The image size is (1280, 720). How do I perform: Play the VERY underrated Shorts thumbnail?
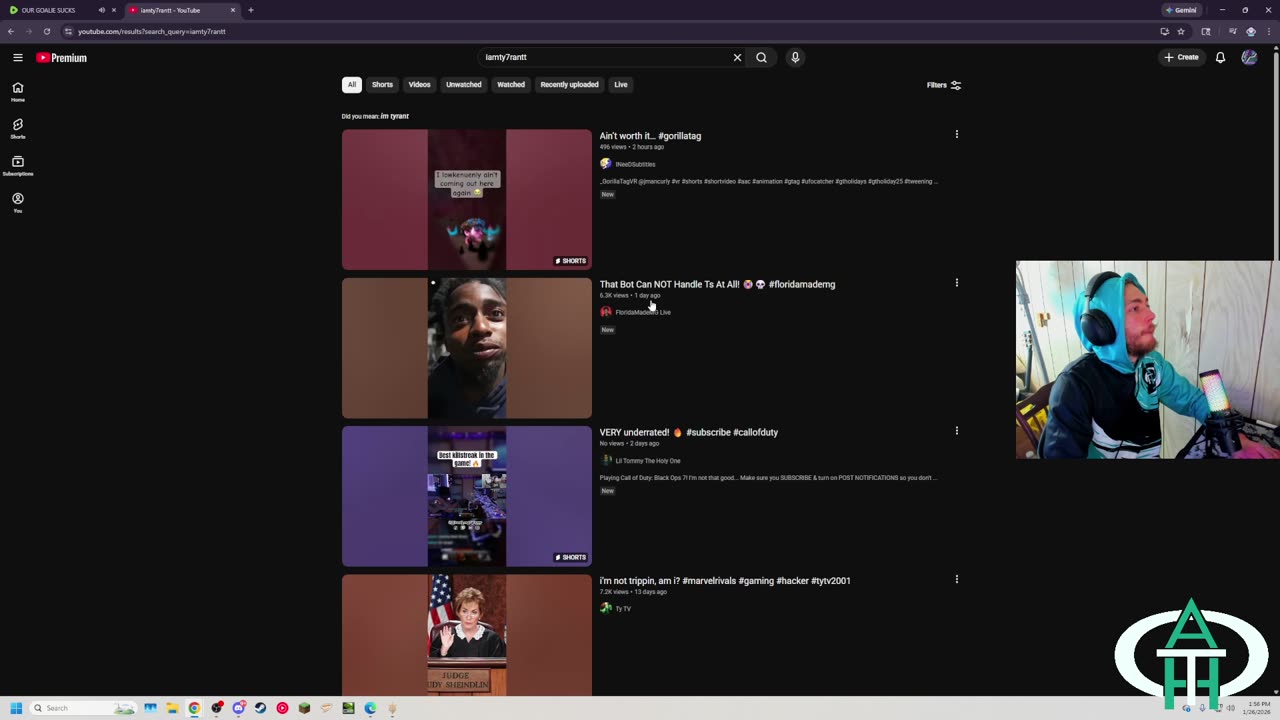(x=467, y=496)
